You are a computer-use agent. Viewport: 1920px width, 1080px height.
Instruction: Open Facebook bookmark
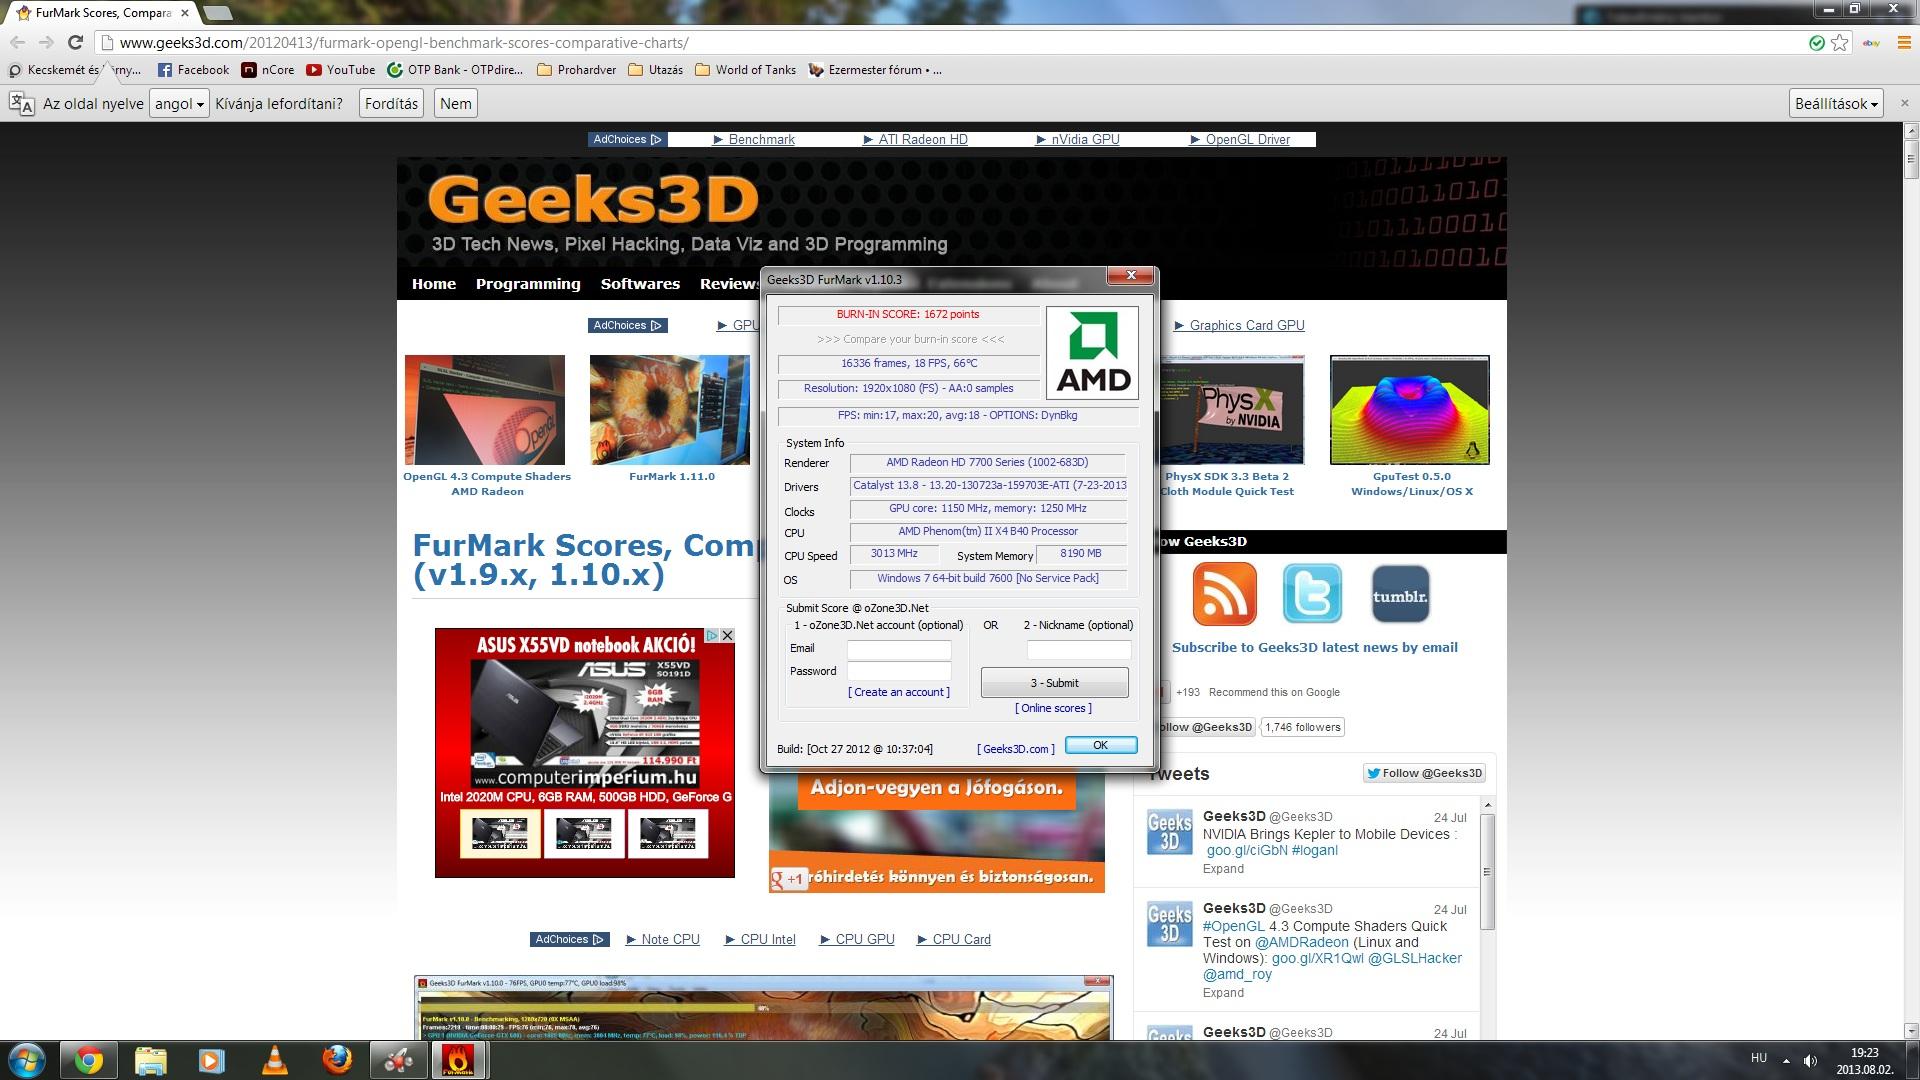[x=194, y=70]
